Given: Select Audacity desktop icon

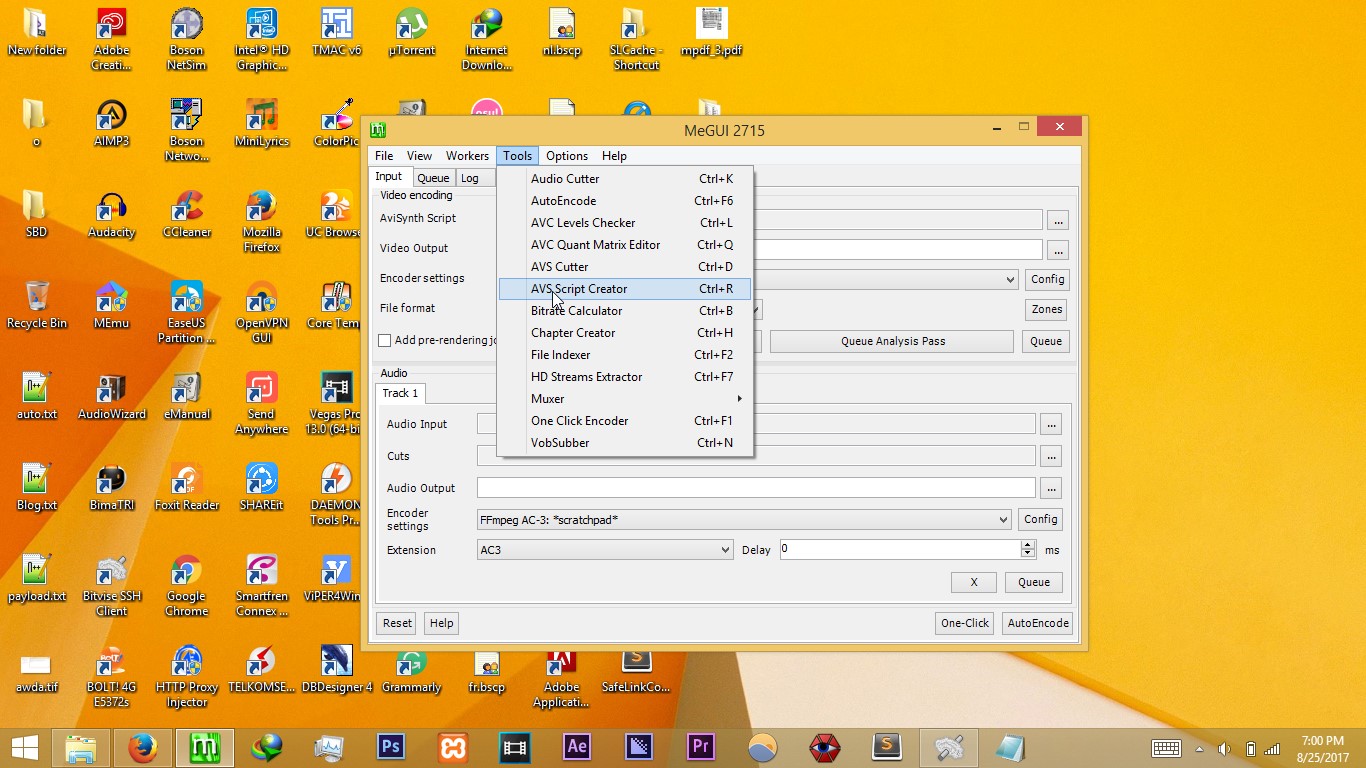Looking at the screenshot, I should point(111,215).
